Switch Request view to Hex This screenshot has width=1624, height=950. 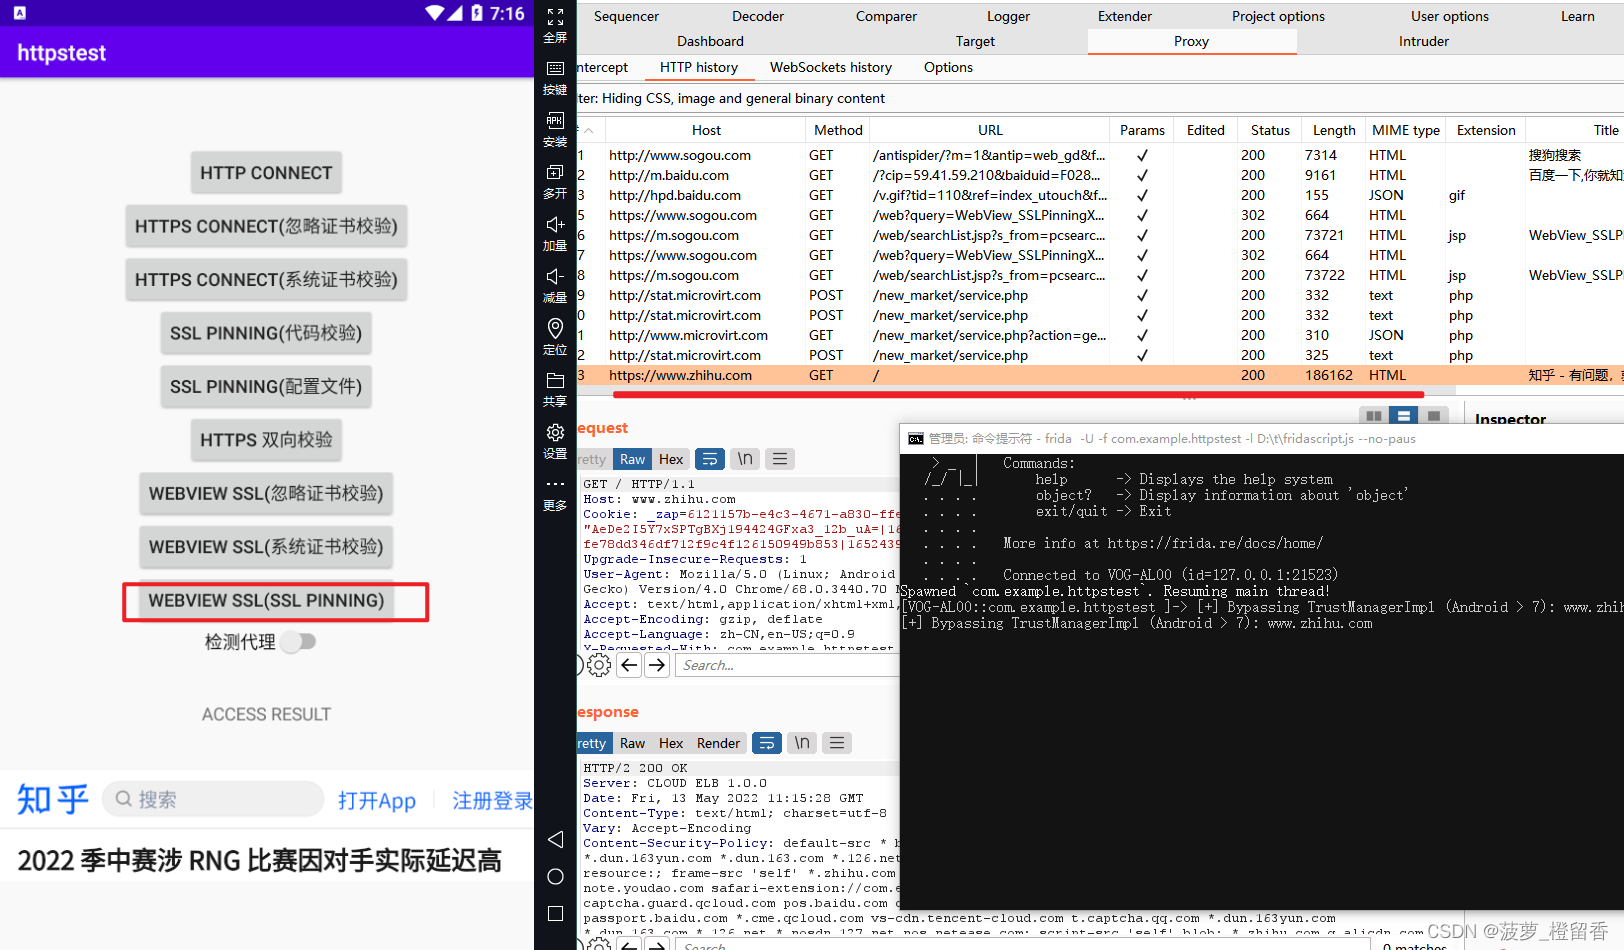pos(671,459)
